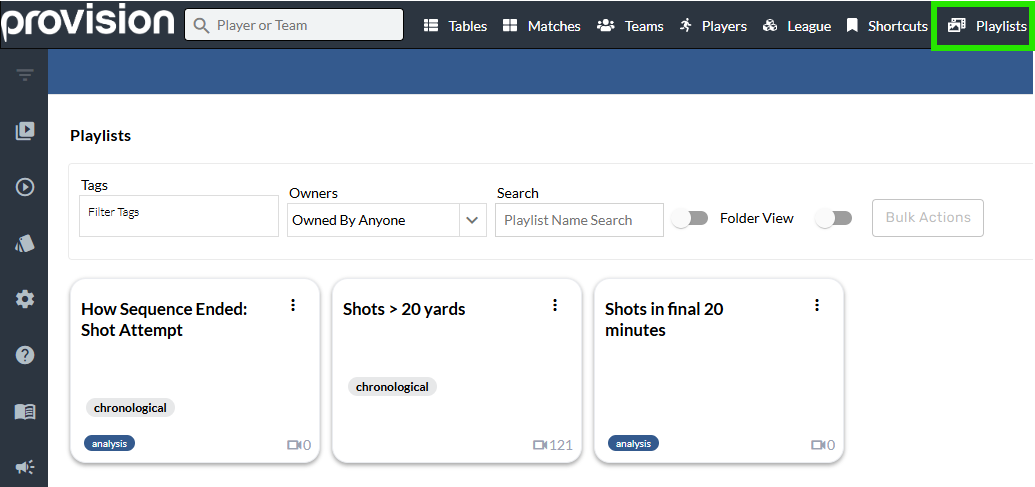Toggle the switch next to Bulk Actions
The height and width of the screenshot is (487, 1035).
point(834,218)
